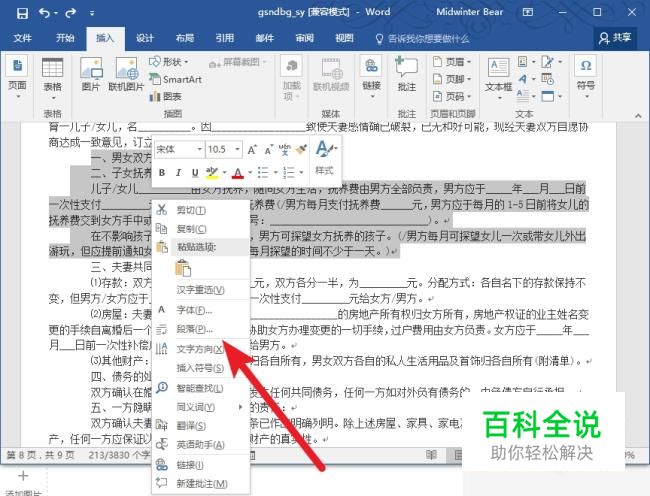Screen dimensions: 650x496
Task: Switch to the 布局 ribbon tab
Action: pyautogui.click(x=185, y=38)
